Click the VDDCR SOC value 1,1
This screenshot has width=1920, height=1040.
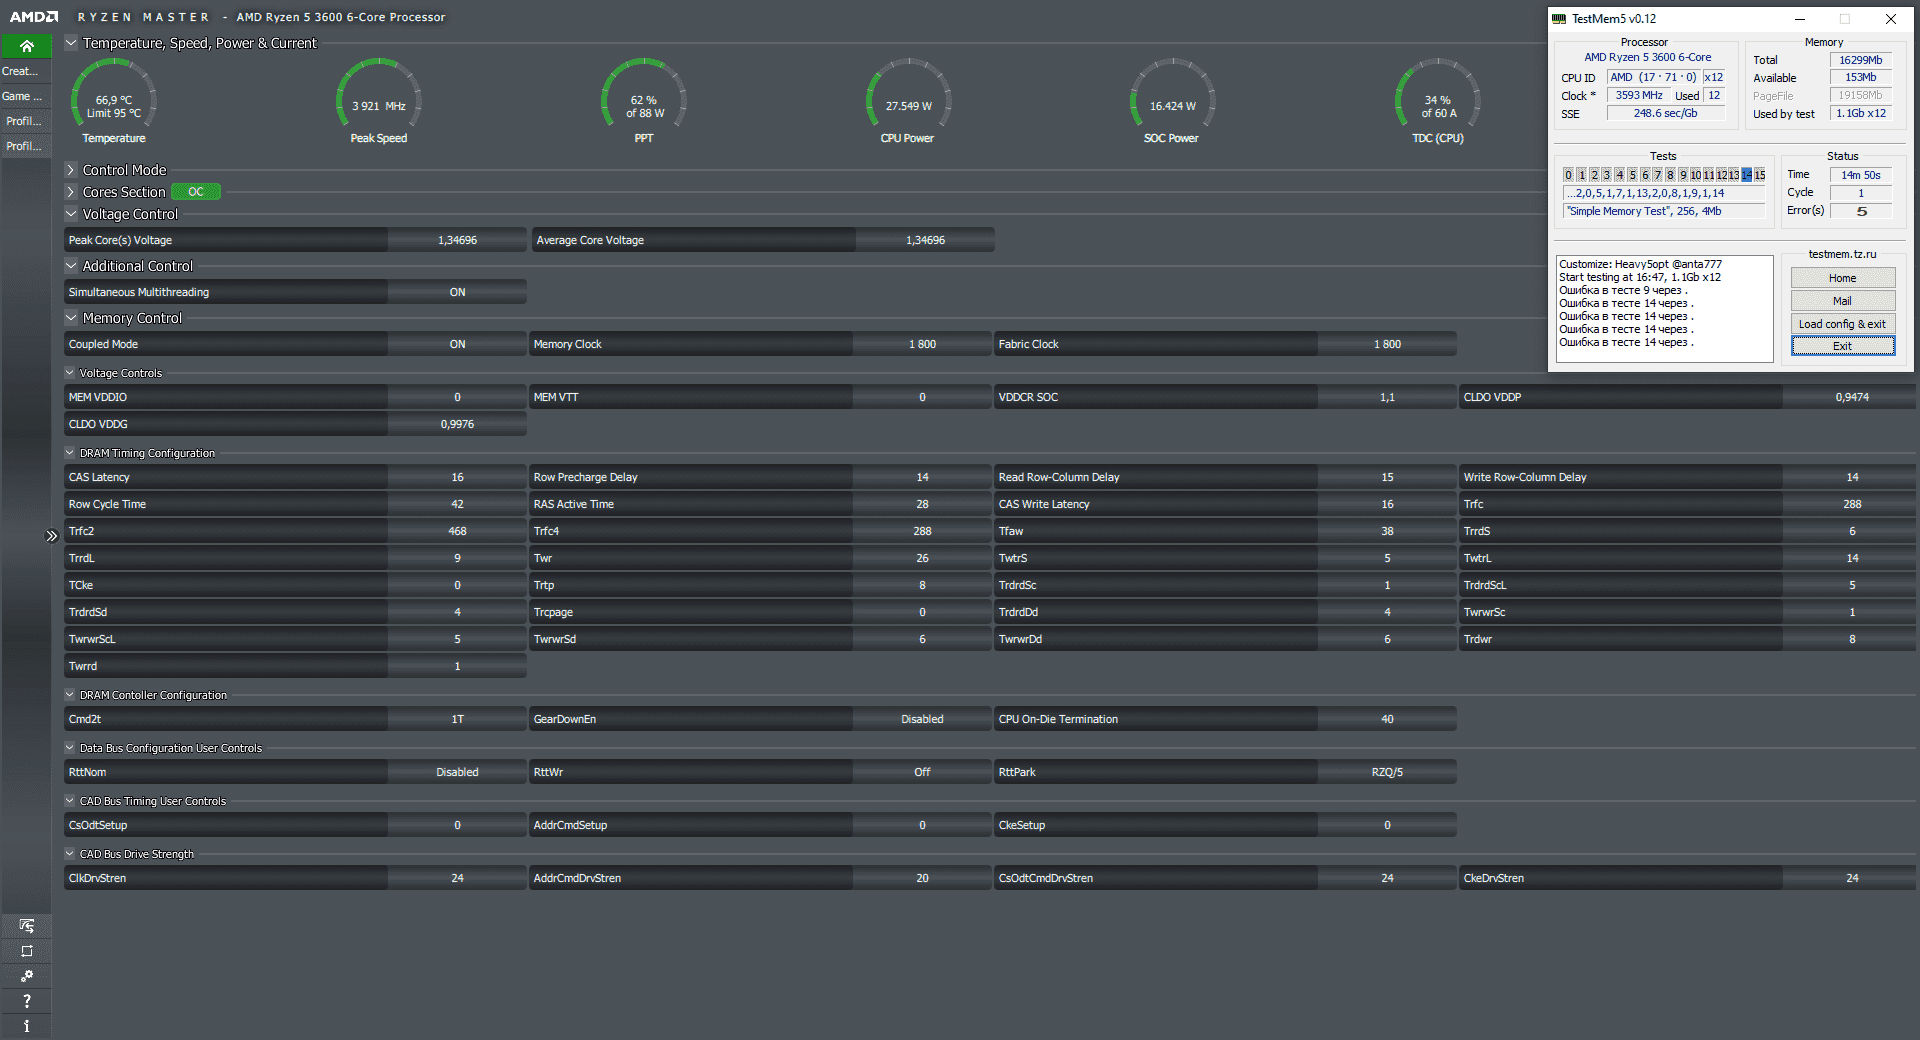[1387, 397]
